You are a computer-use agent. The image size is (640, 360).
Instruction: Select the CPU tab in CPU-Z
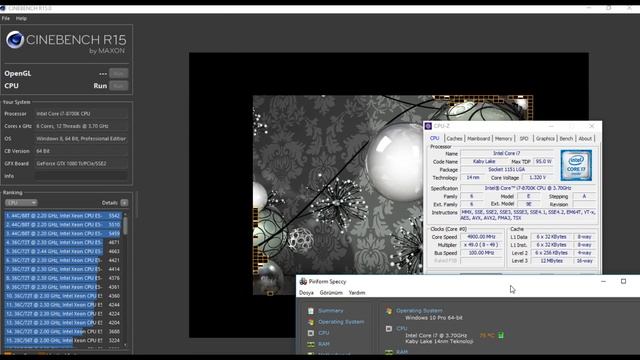point(435,138)
